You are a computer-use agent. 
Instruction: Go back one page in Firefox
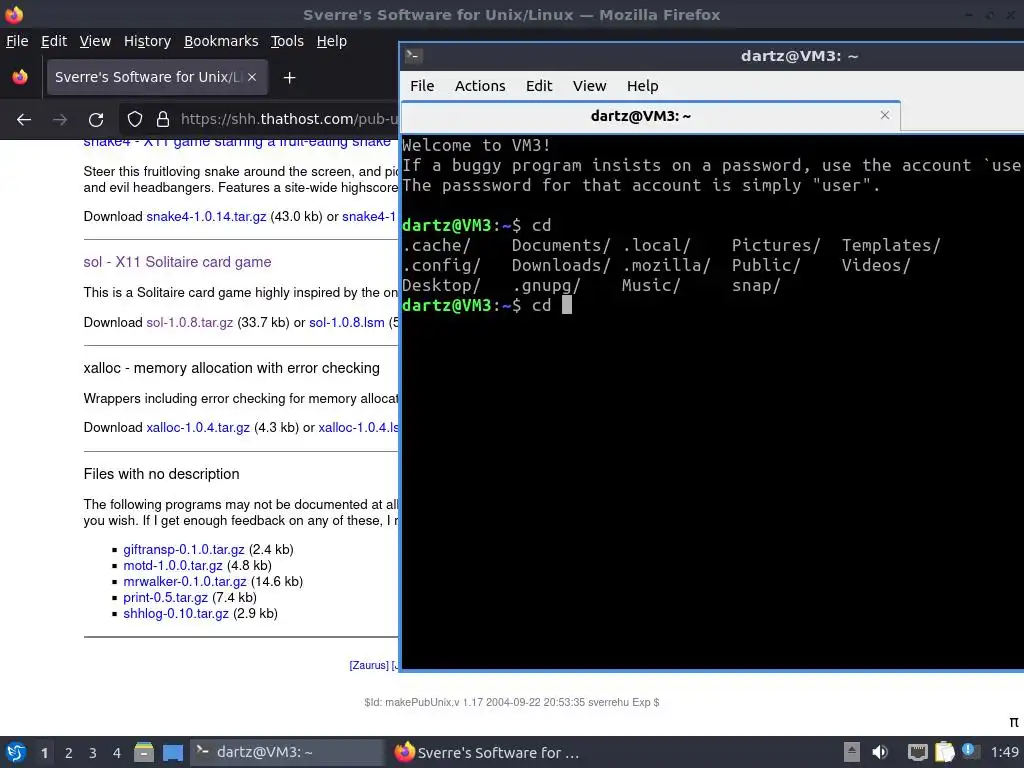click(x=24, y=120)
